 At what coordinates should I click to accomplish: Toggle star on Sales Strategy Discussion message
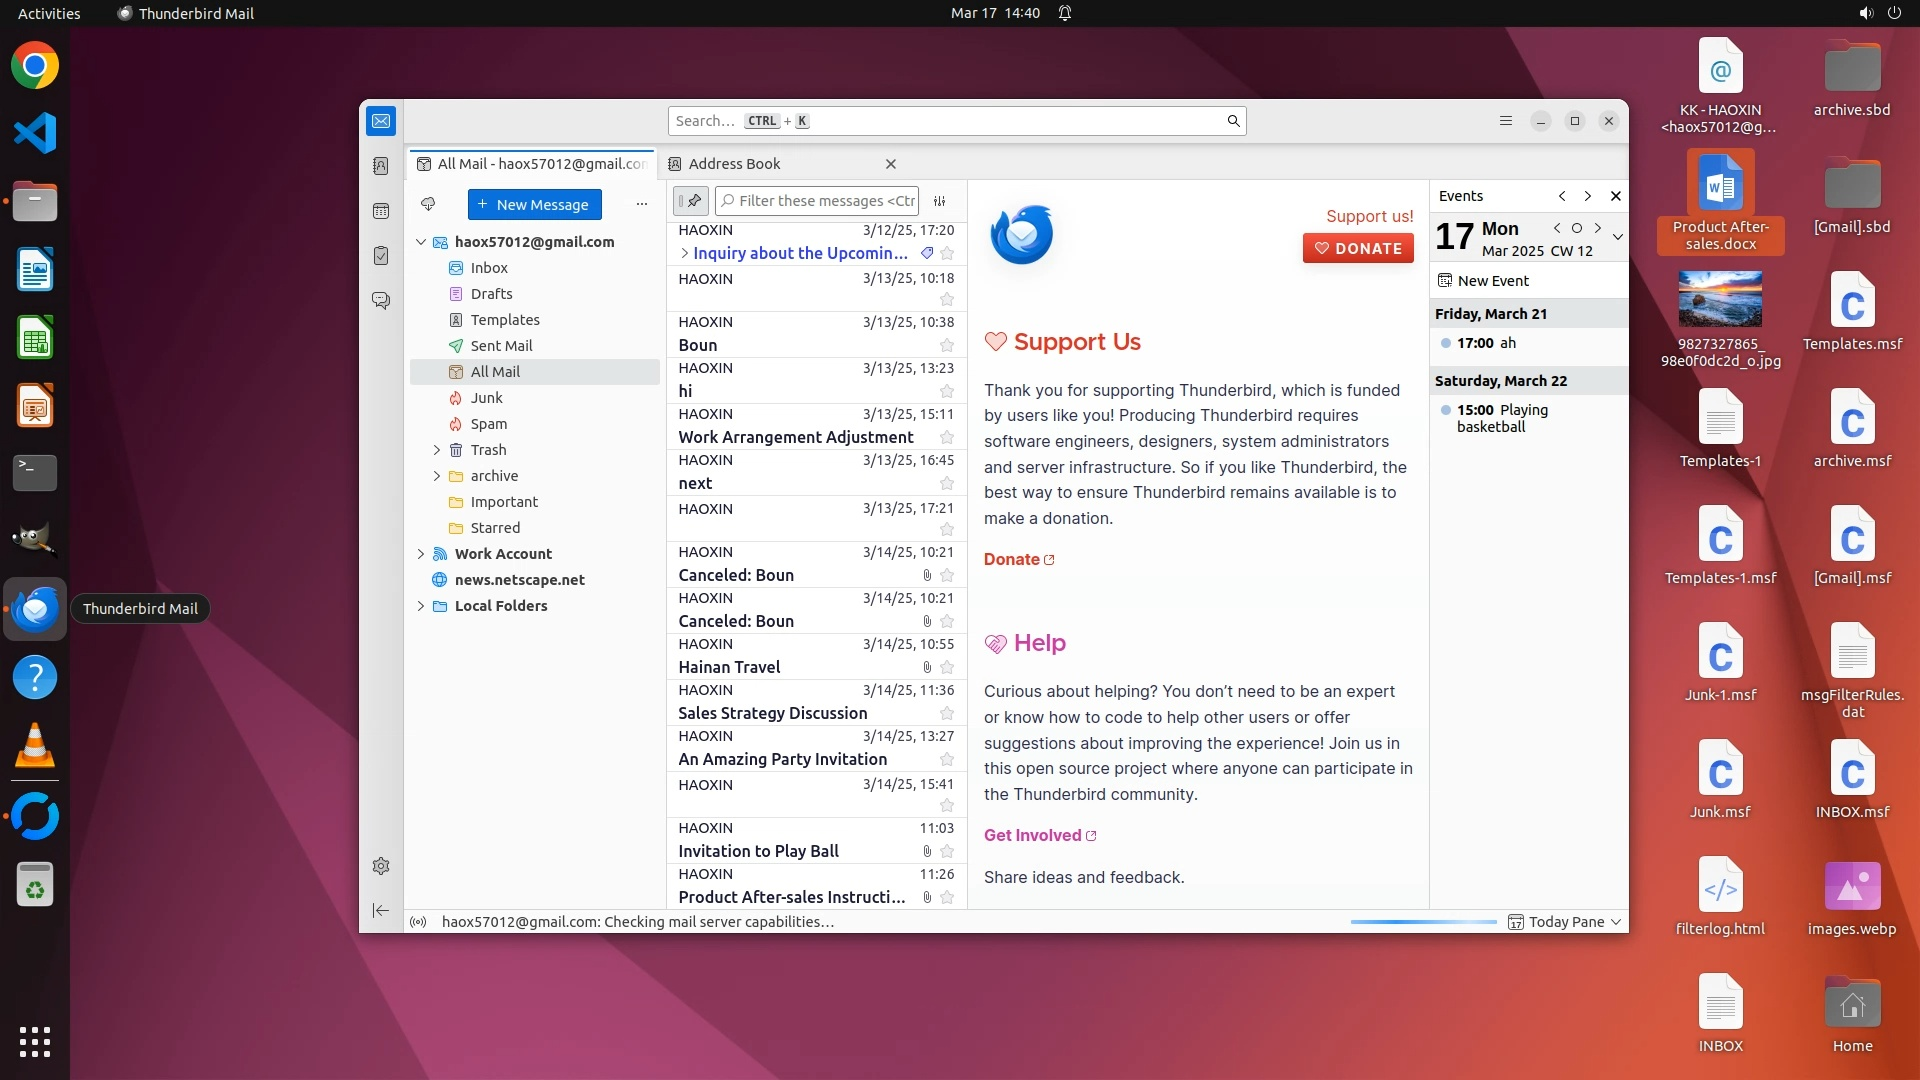[x=947, y=714]
